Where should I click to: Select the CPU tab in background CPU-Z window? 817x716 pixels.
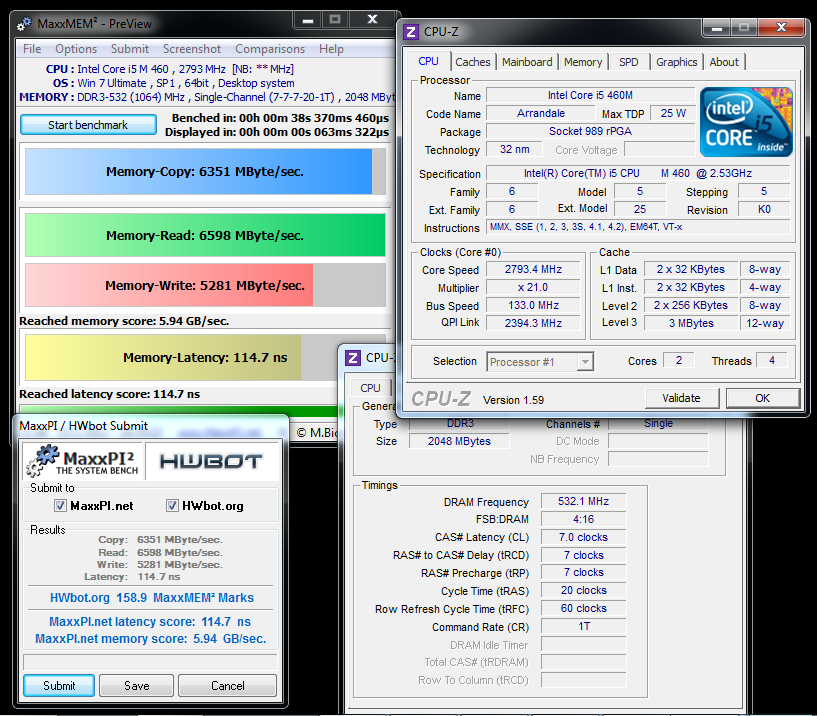[x=370, y=388]
